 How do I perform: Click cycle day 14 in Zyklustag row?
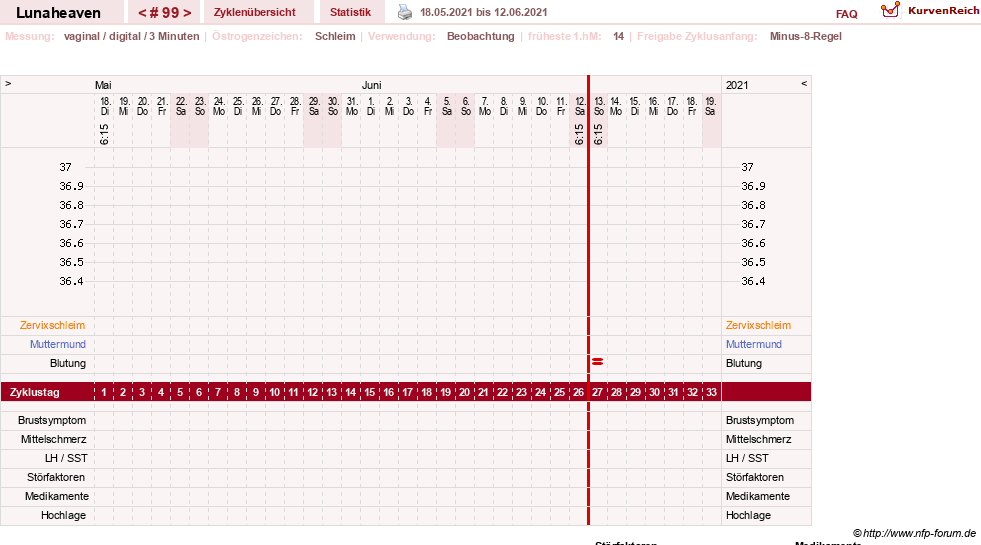(350, 392)
